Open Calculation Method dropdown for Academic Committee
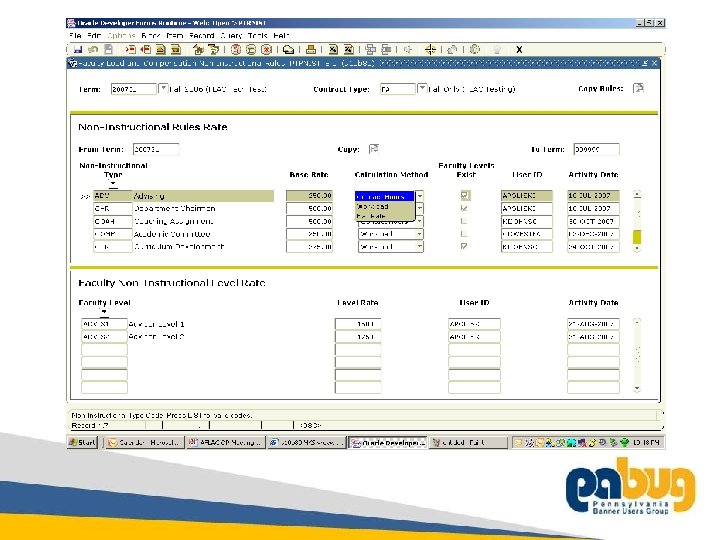 coord(419,234)
